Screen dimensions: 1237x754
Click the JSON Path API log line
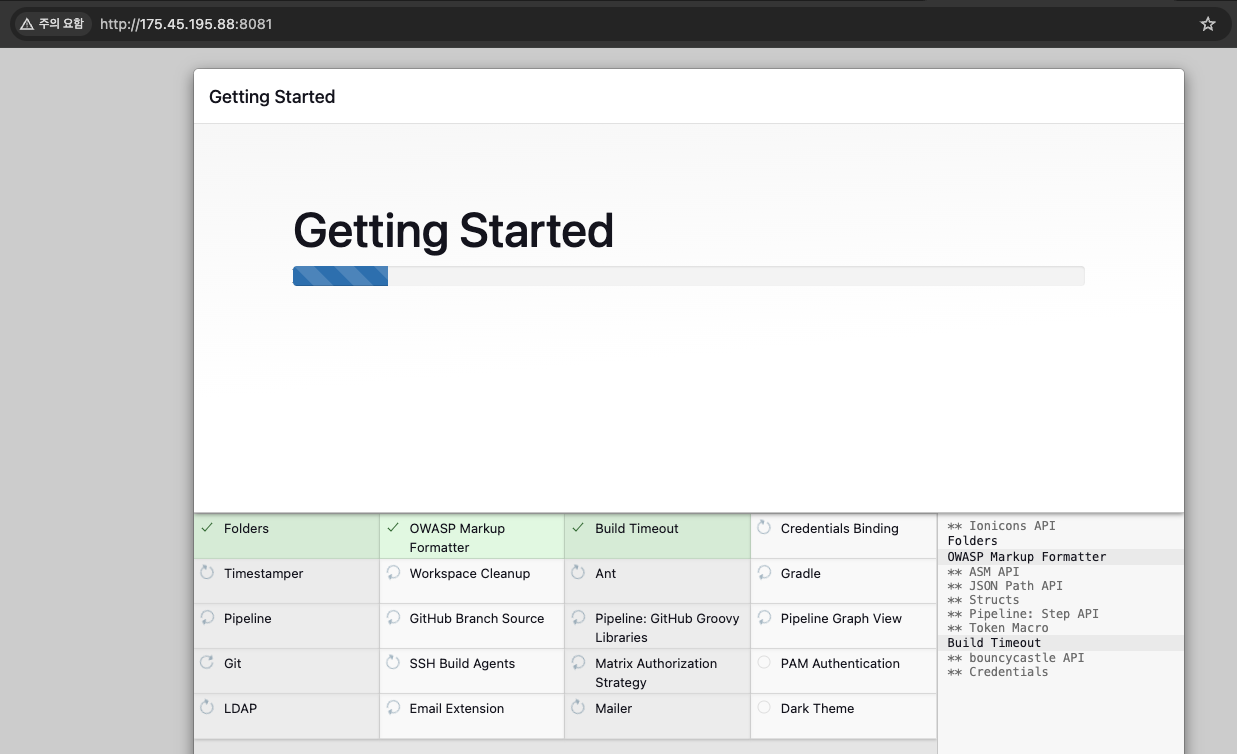(x=1005, y=586)
